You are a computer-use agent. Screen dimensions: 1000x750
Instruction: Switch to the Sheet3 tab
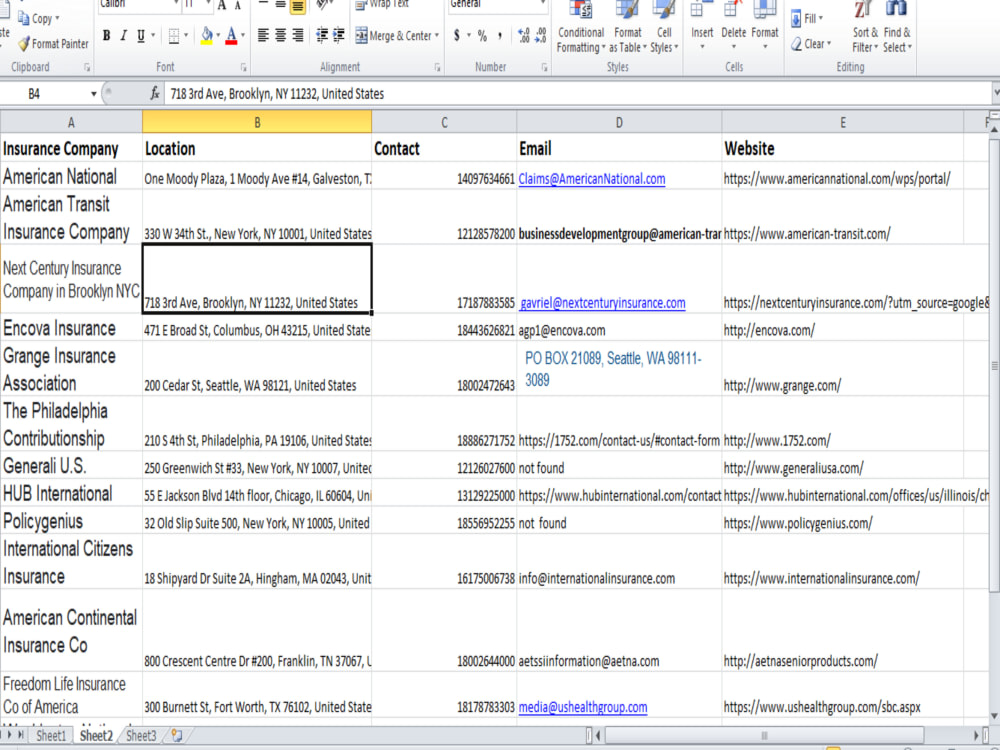tap(141, 736)
